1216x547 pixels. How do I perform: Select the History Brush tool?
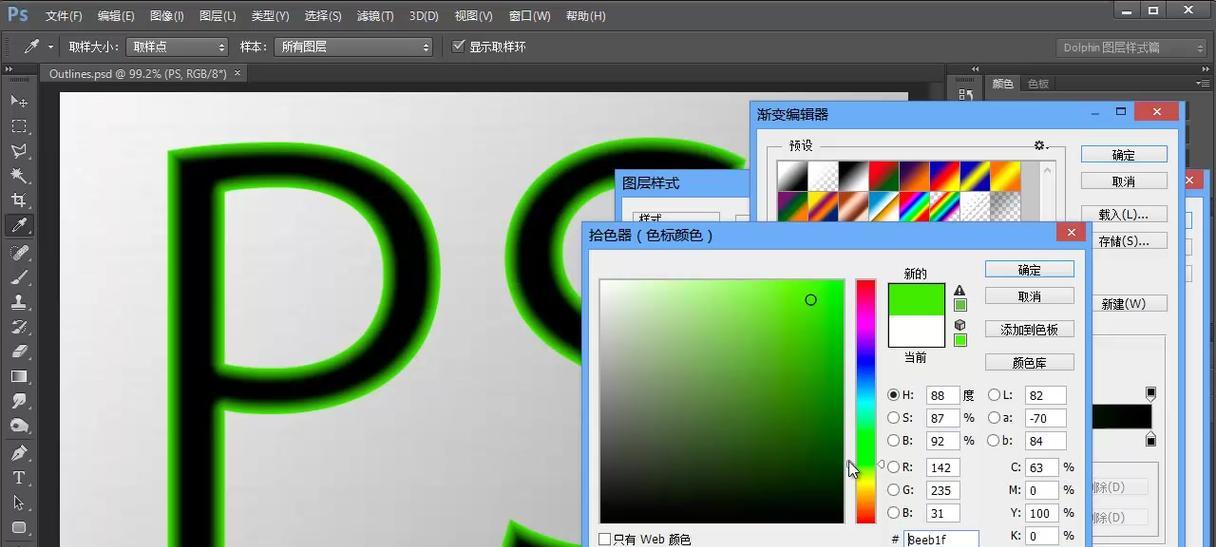point(19,327)
